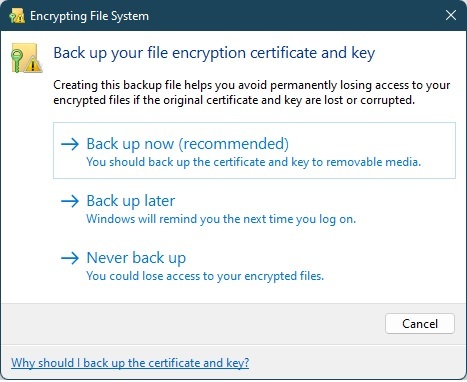This screenshot has width=467, height=382.
Task: Click the arrow beside Never back up
Action: pyautogui.click(x=70, y=258)
